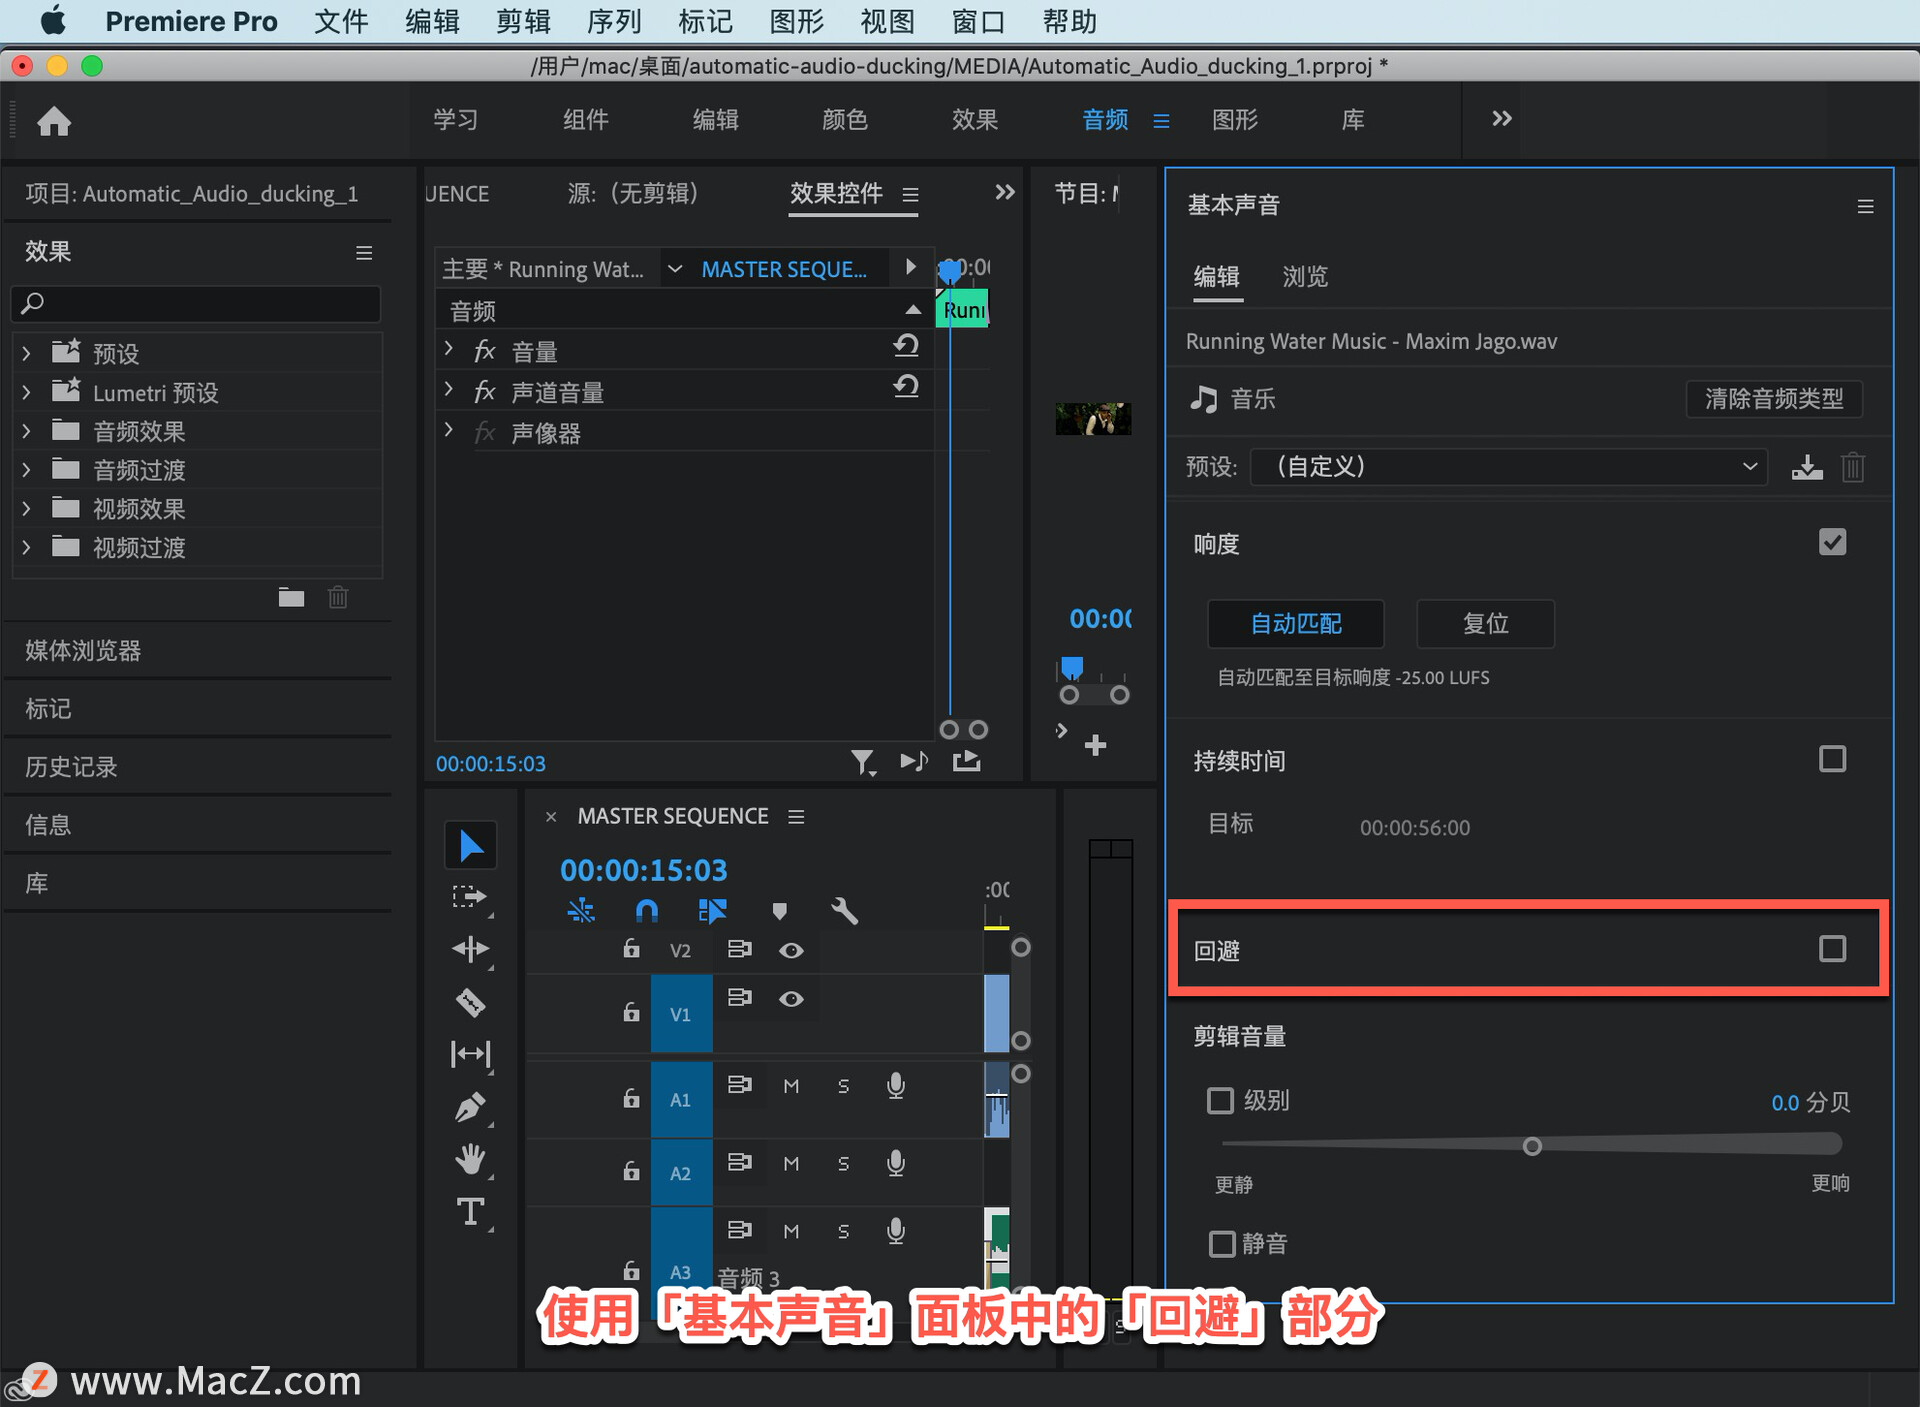The image size is (1920, 1407).
Task: Select the Type tool
Action: [470, 1212]
